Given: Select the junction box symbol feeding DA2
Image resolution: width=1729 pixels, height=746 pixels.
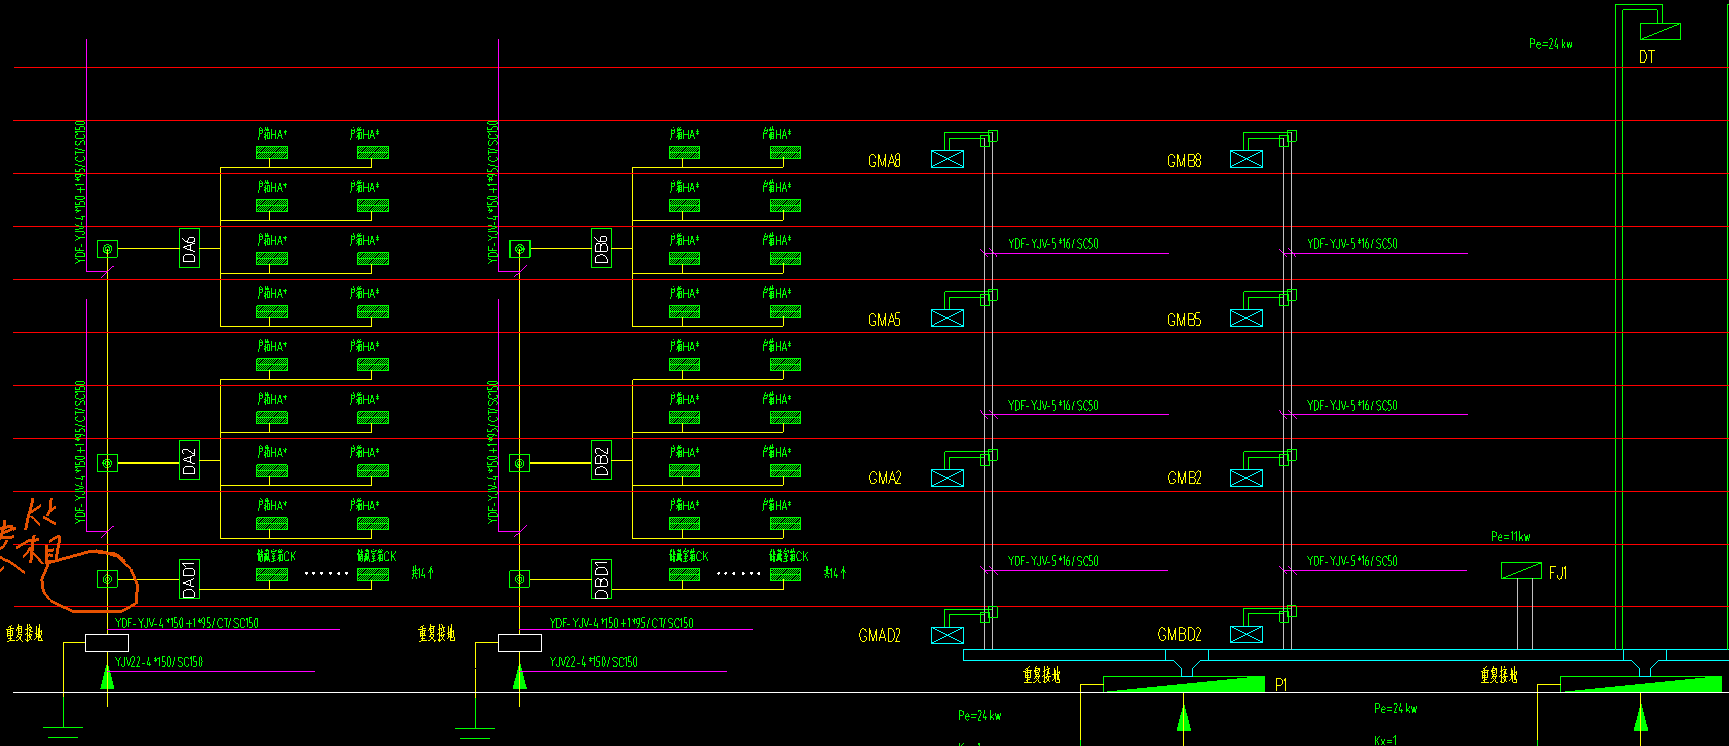Looking at the screenshot, I should pos(107,463).
